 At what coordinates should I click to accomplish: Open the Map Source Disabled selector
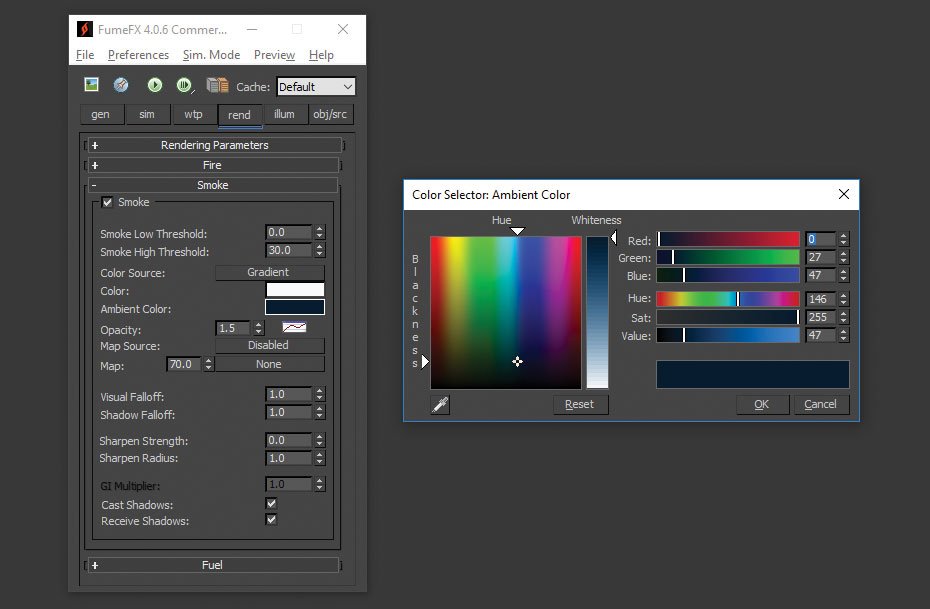click(x=270, y=345)
